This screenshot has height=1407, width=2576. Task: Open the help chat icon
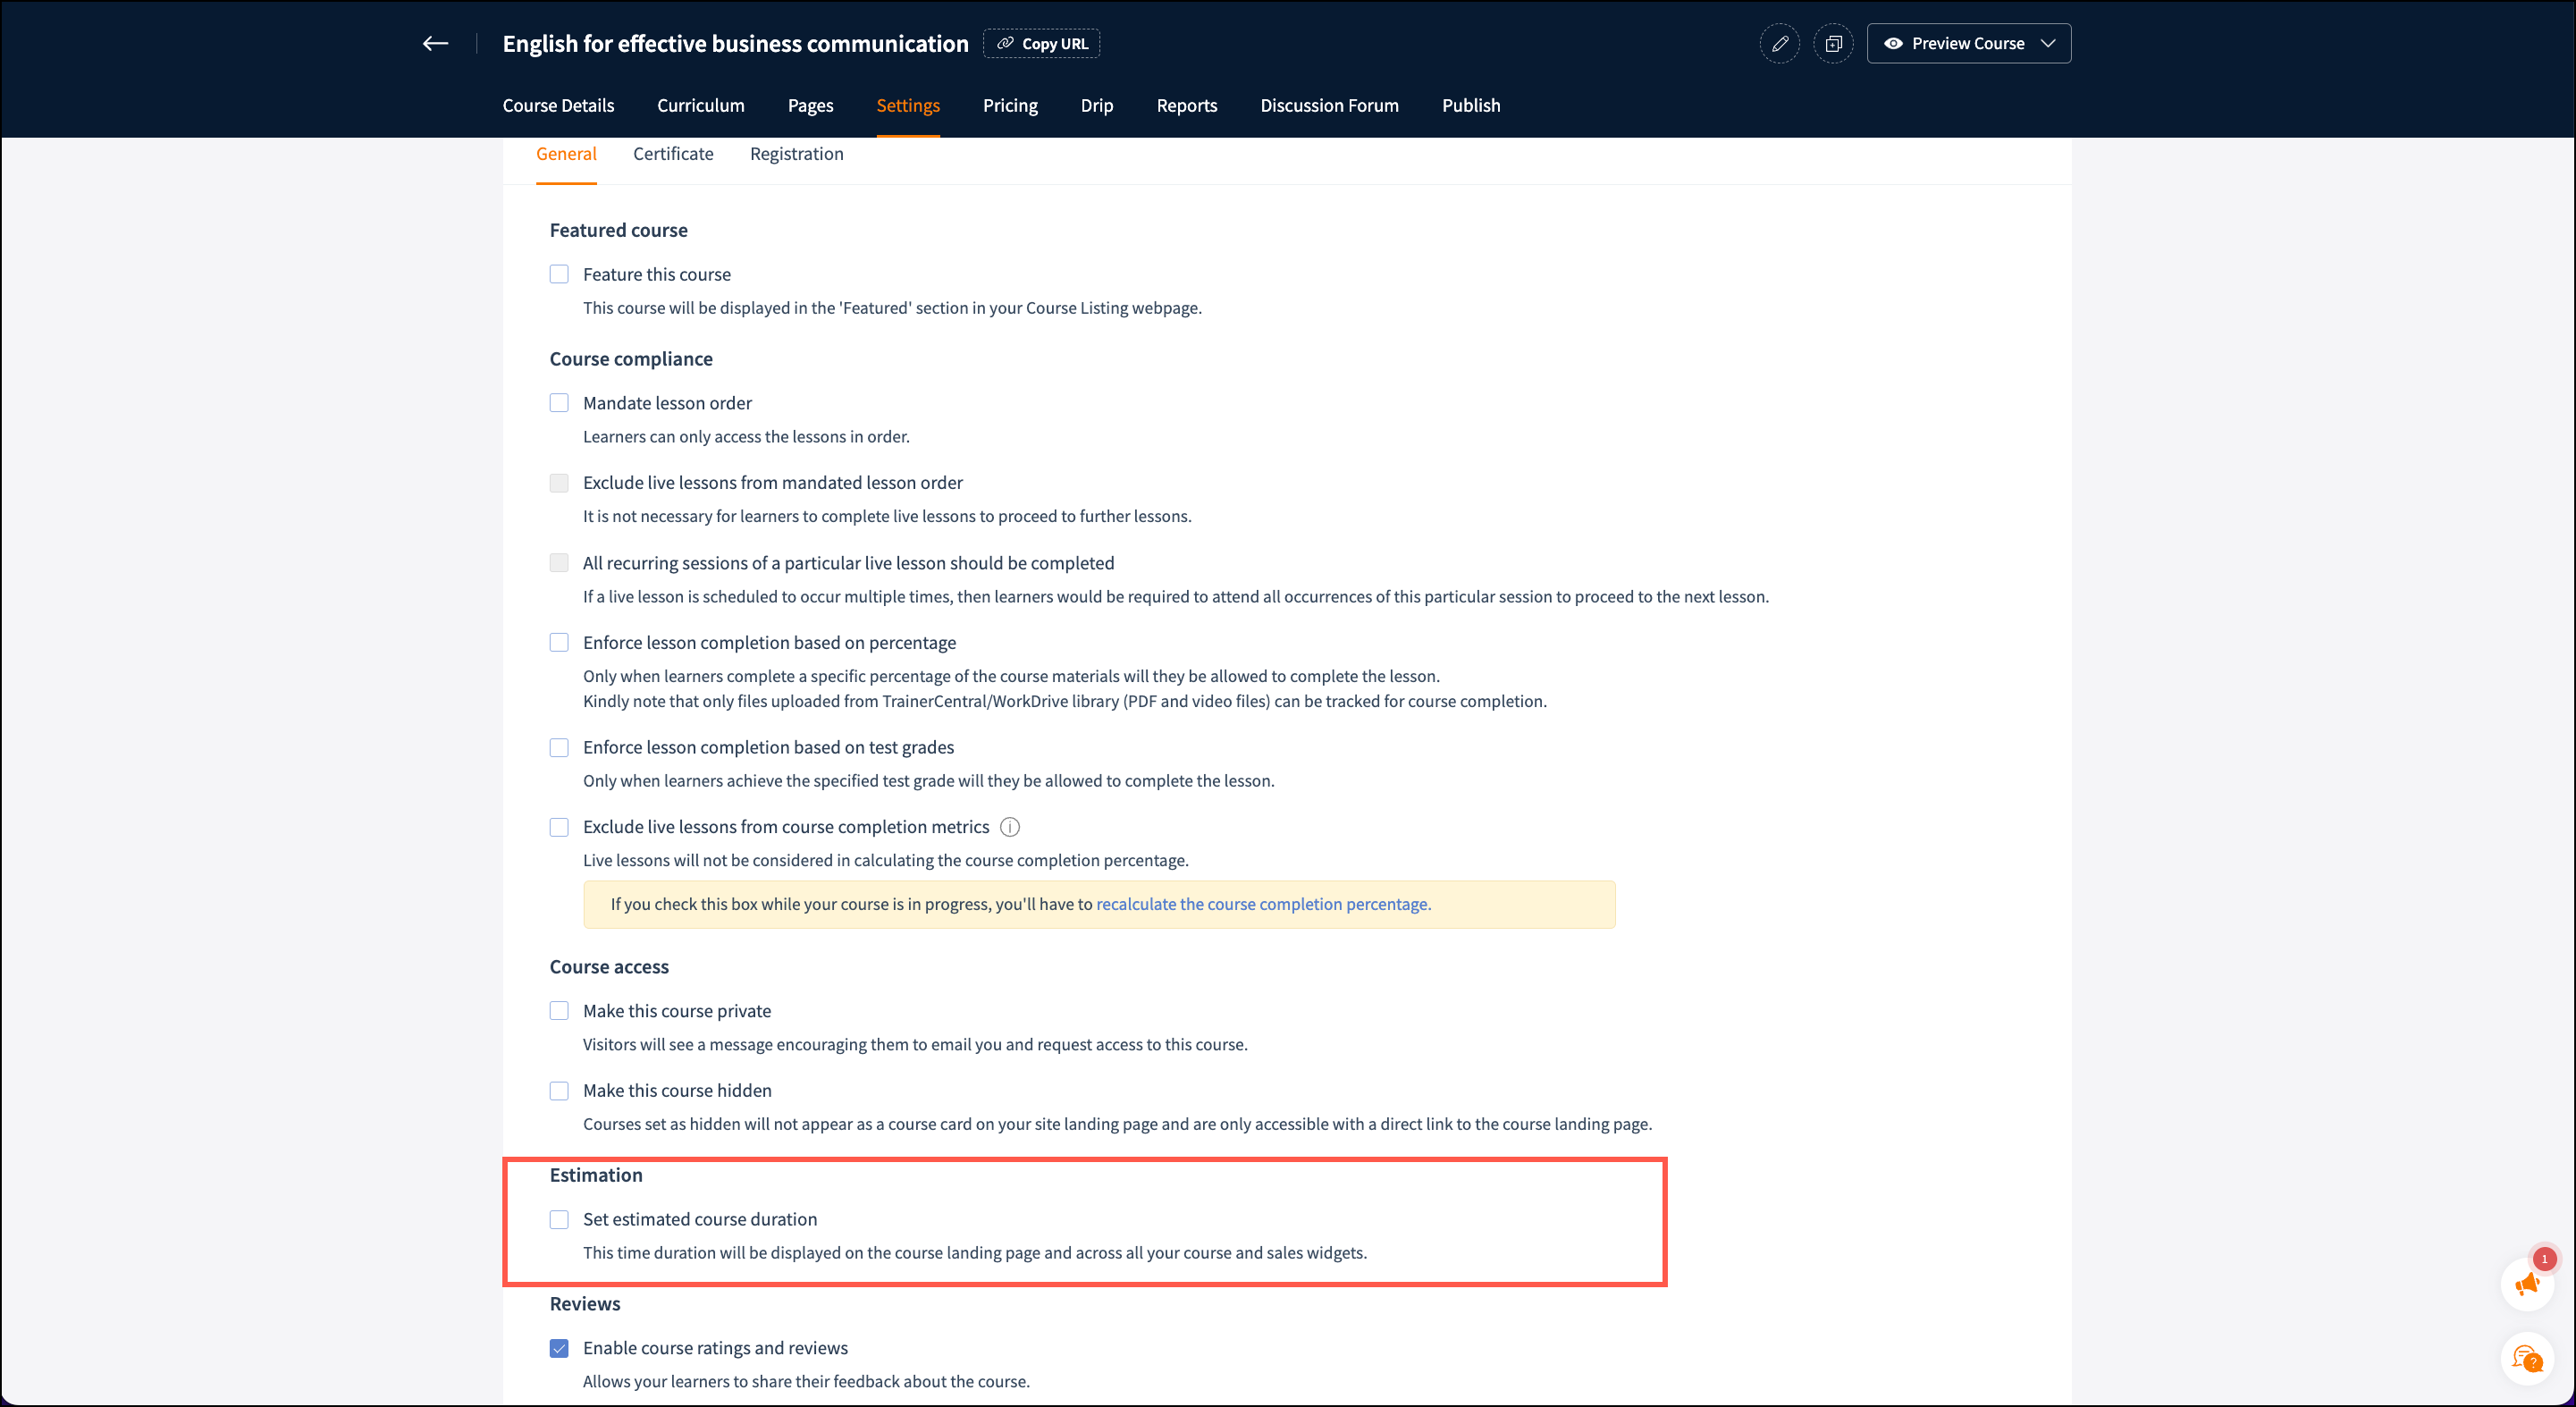[x=2527, y=1359]
